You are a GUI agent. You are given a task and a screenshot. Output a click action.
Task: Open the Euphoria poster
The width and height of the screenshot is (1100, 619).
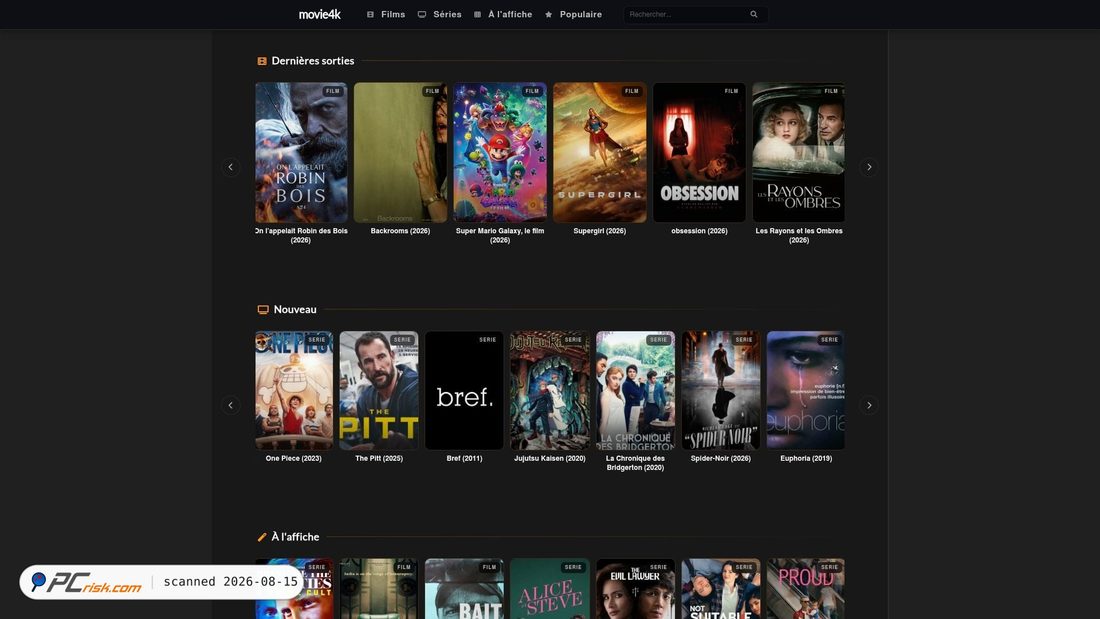(x=805, y=390)
